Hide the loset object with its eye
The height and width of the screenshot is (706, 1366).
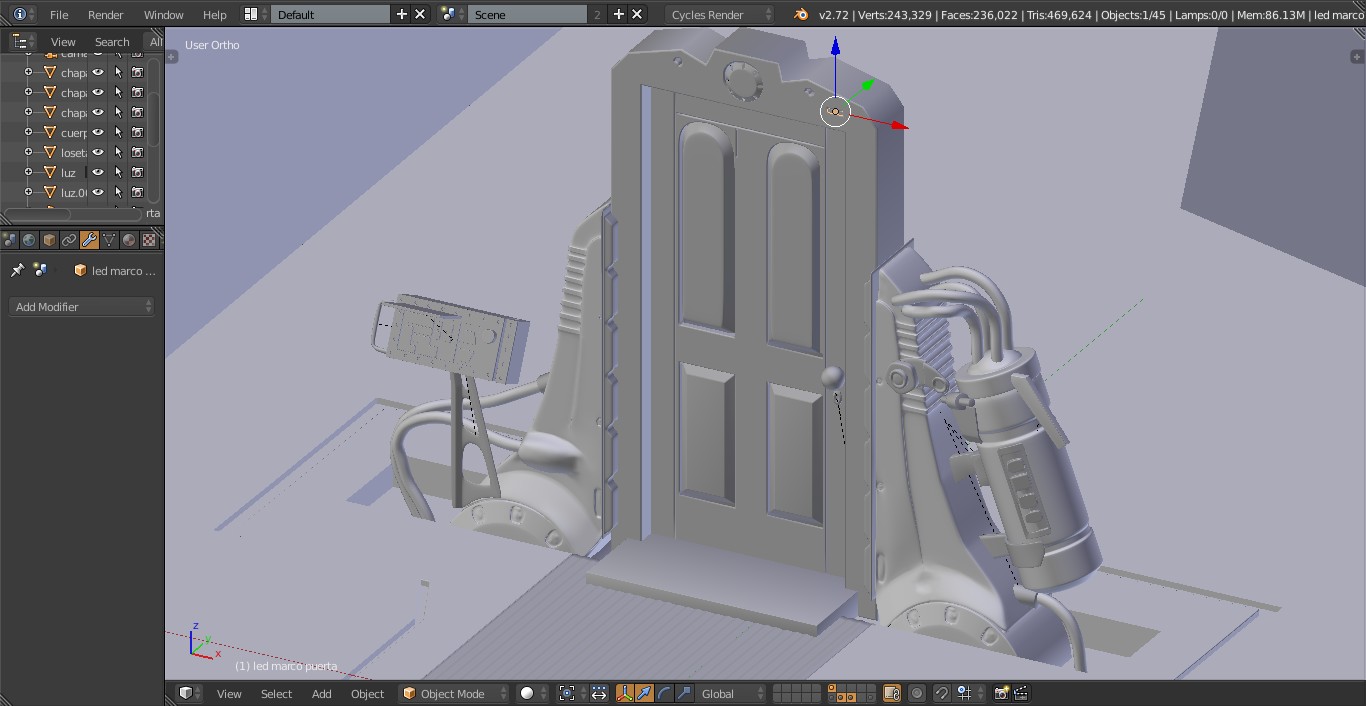pyautogui.click(x=98, y=152)
